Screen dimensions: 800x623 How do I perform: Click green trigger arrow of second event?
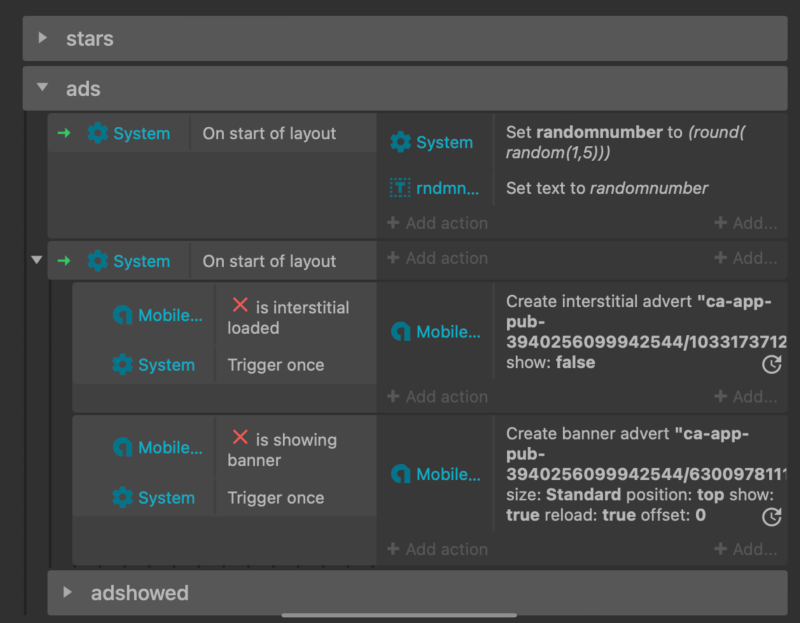coord(64,261)
